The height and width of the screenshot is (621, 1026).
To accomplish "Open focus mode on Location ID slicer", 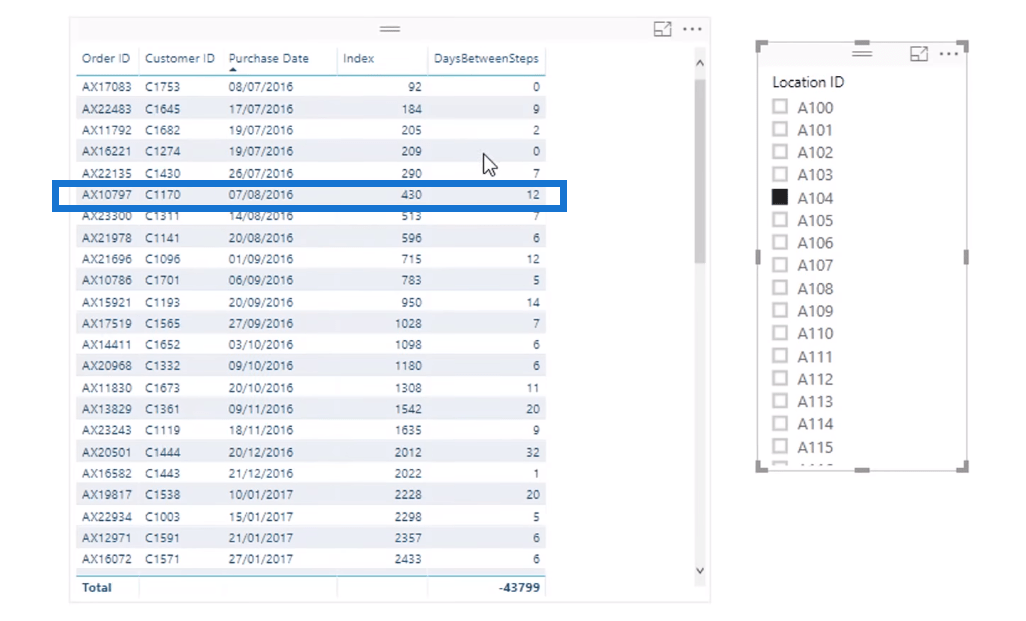I will (x=919, y=54).
